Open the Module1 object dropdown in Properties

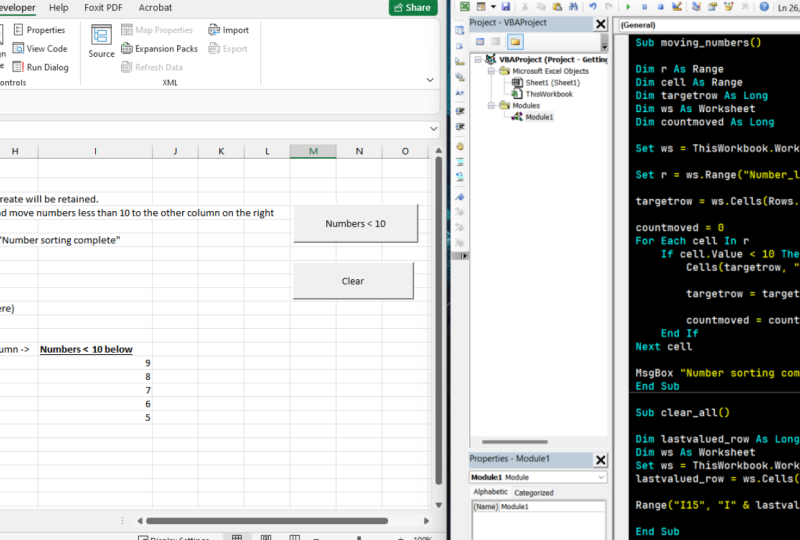coord(601,477)
